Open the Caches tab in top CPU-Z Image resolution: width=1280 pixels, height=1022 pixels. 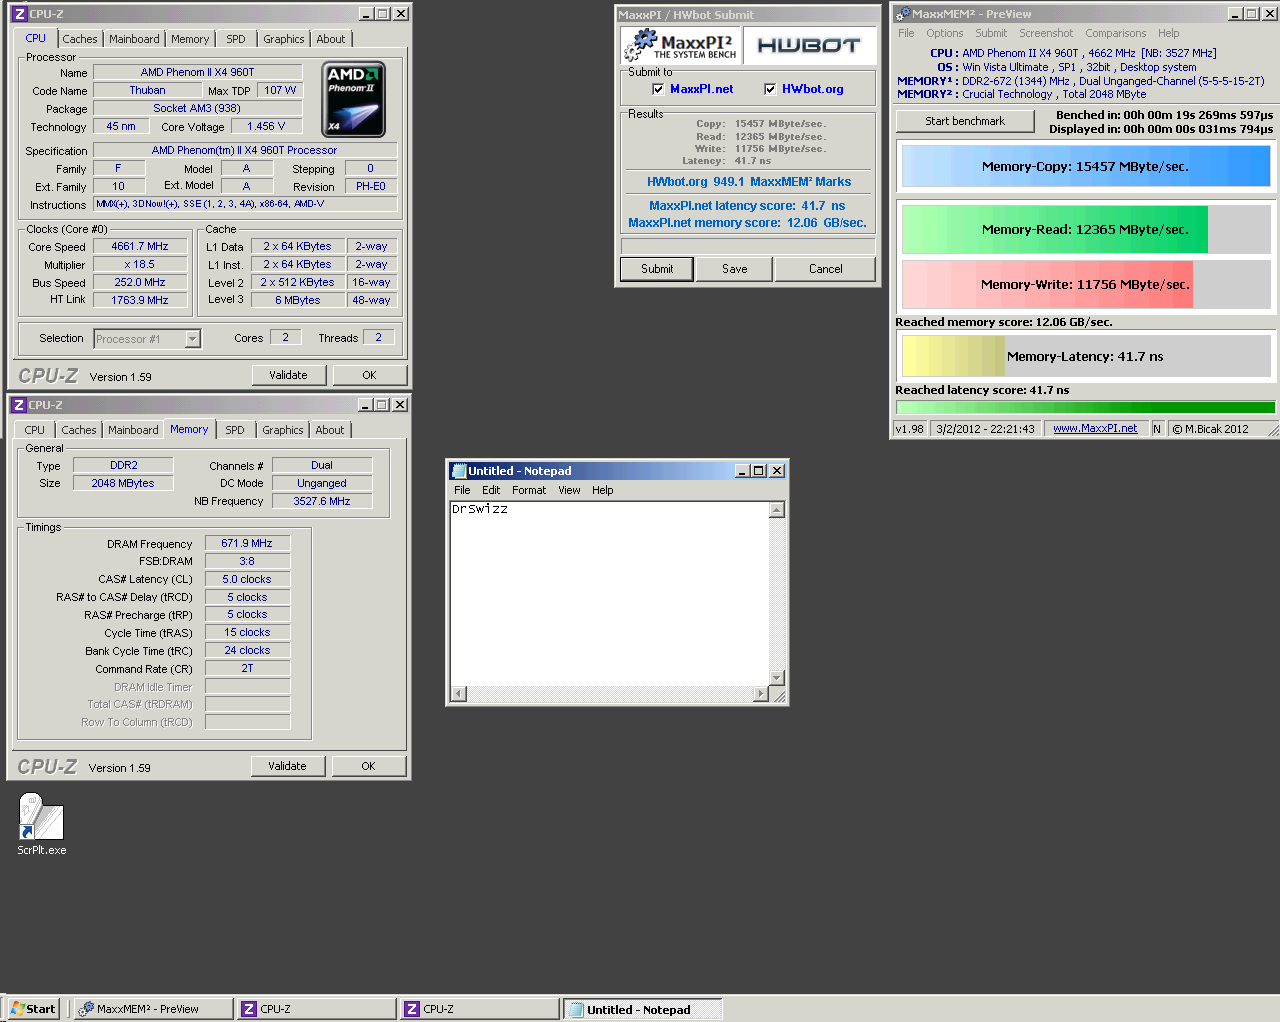tap(80, 39)
